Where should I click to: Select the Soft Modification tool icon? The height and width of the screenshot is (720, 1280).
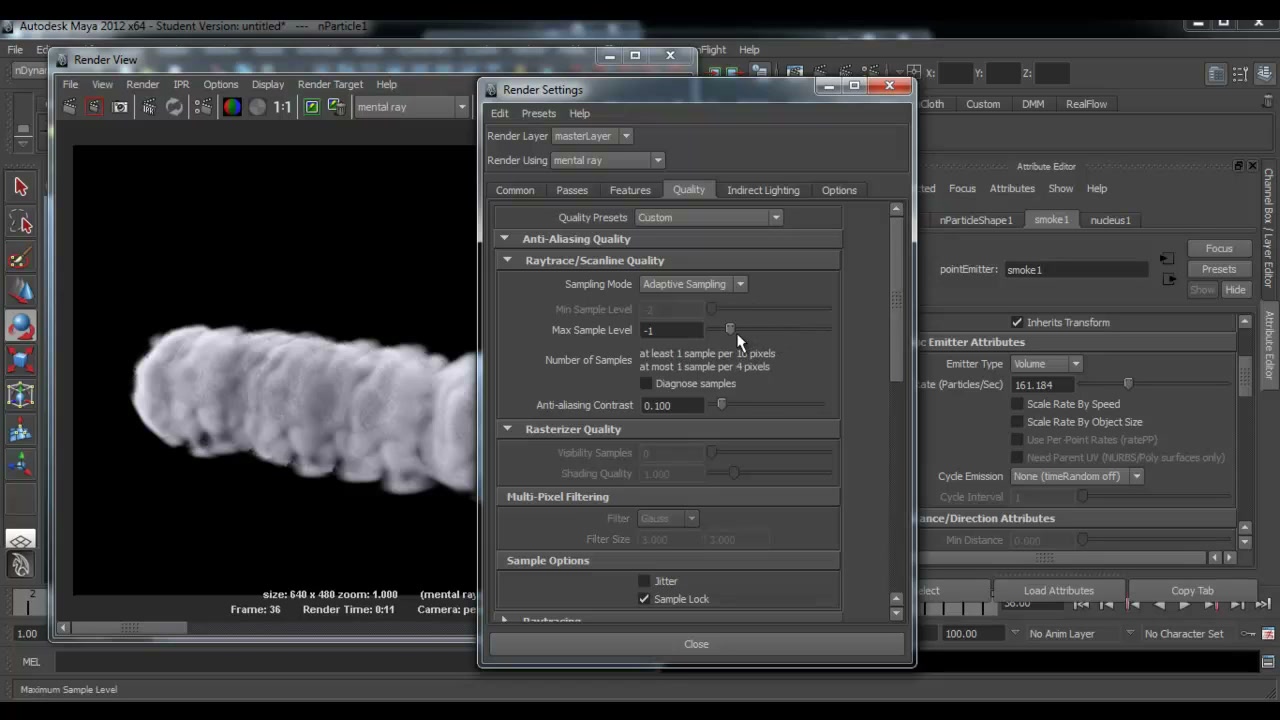tap(20, 431)
